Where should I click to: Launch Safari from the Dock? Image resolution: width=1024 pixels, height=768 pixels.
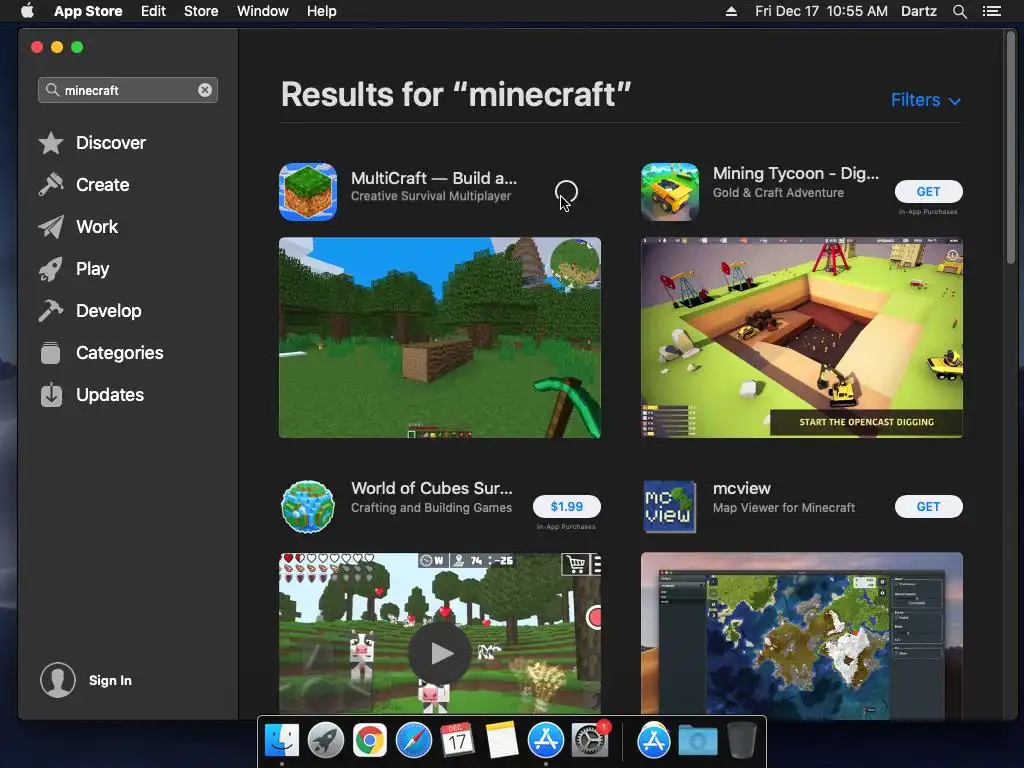point(414,741)
